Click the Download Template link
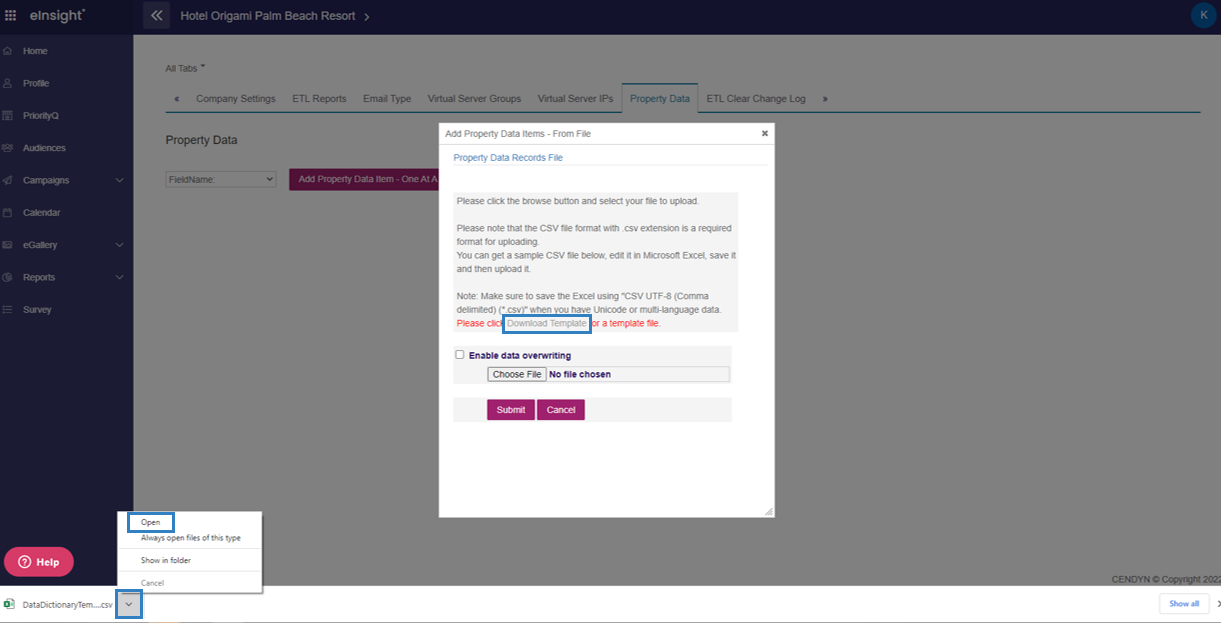This screenshot has width=1221, height=623. point(546,324)
